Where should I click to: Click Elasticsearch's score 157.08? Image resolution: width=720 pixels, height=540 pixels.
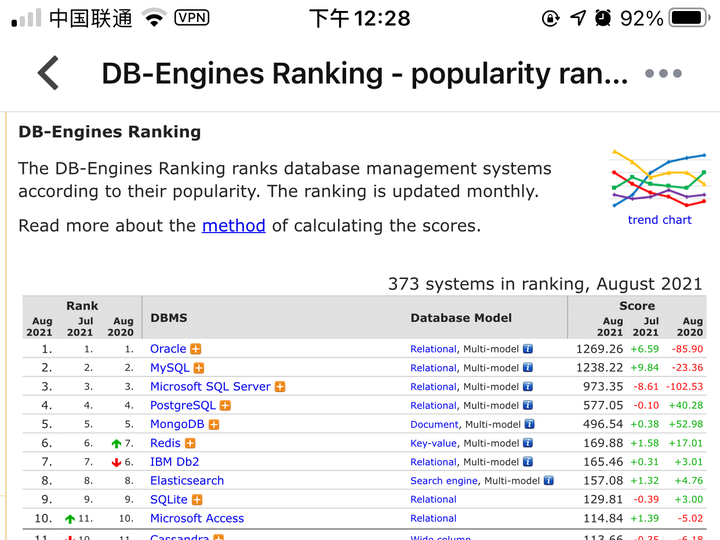603,481
